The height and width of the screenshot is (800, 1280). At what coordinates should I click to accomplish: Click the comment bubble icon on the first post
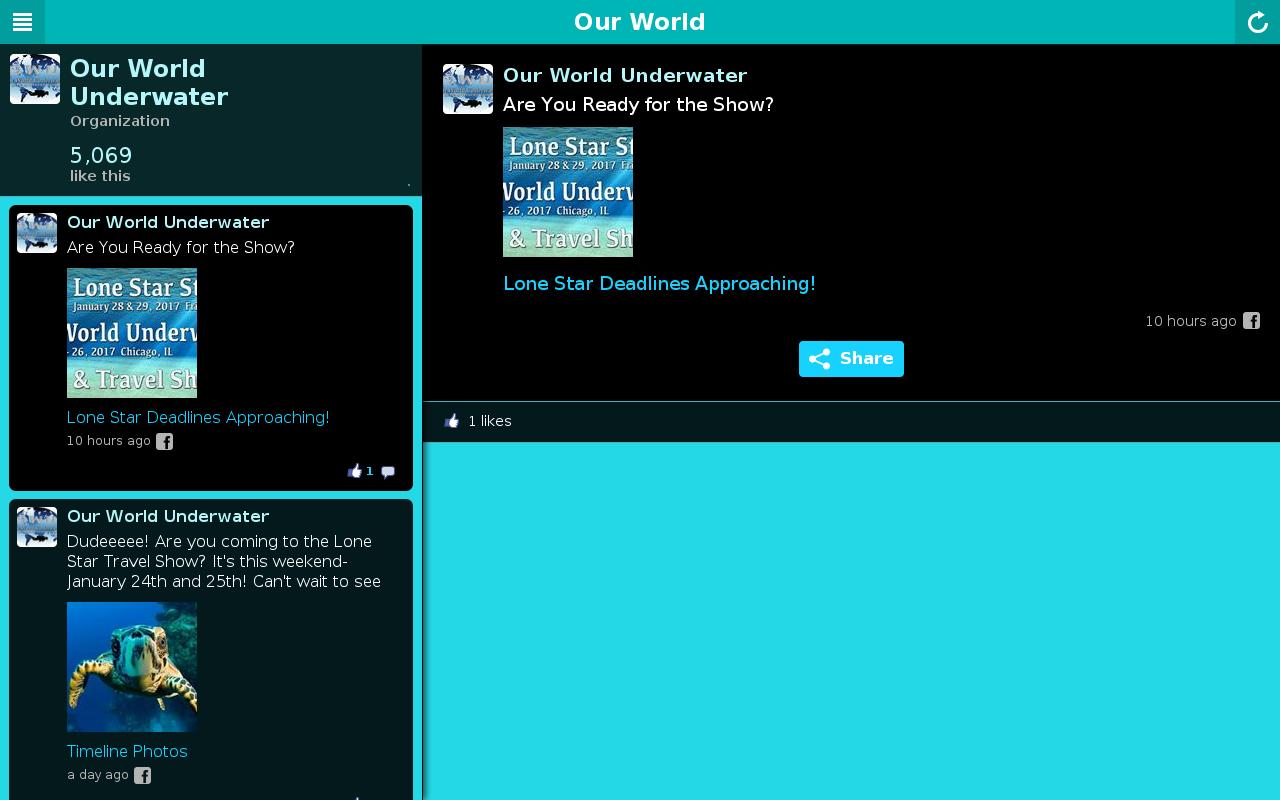(x=388, y=472)
